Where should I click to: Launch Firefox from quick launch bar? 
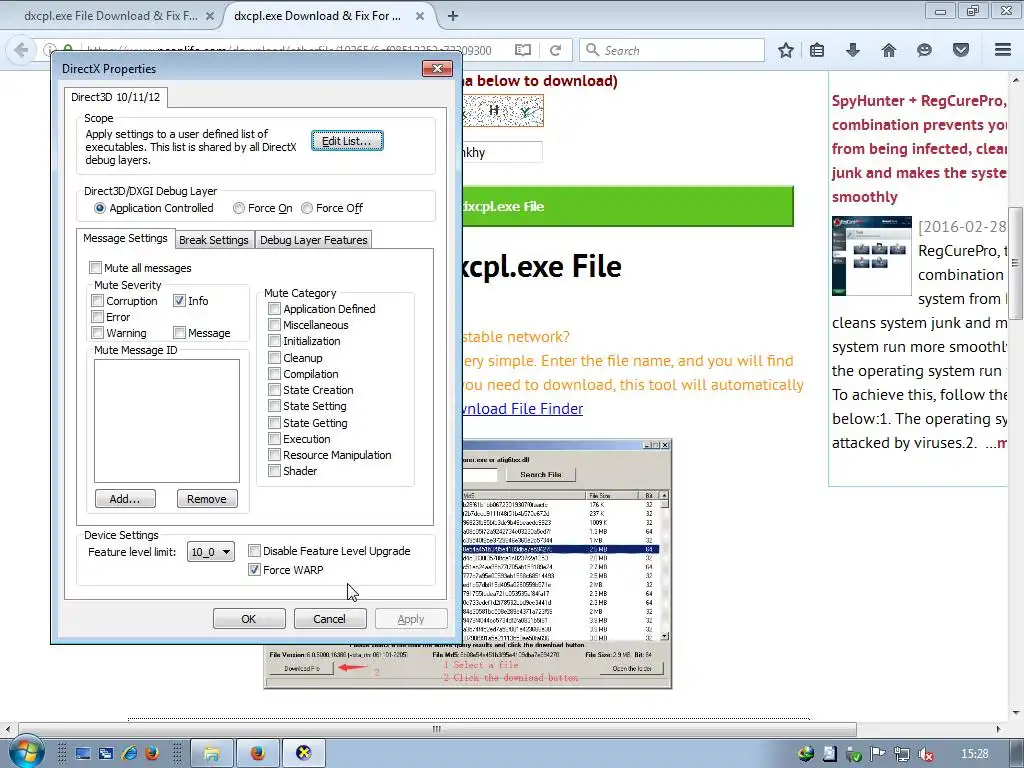(x=152, y=754)
